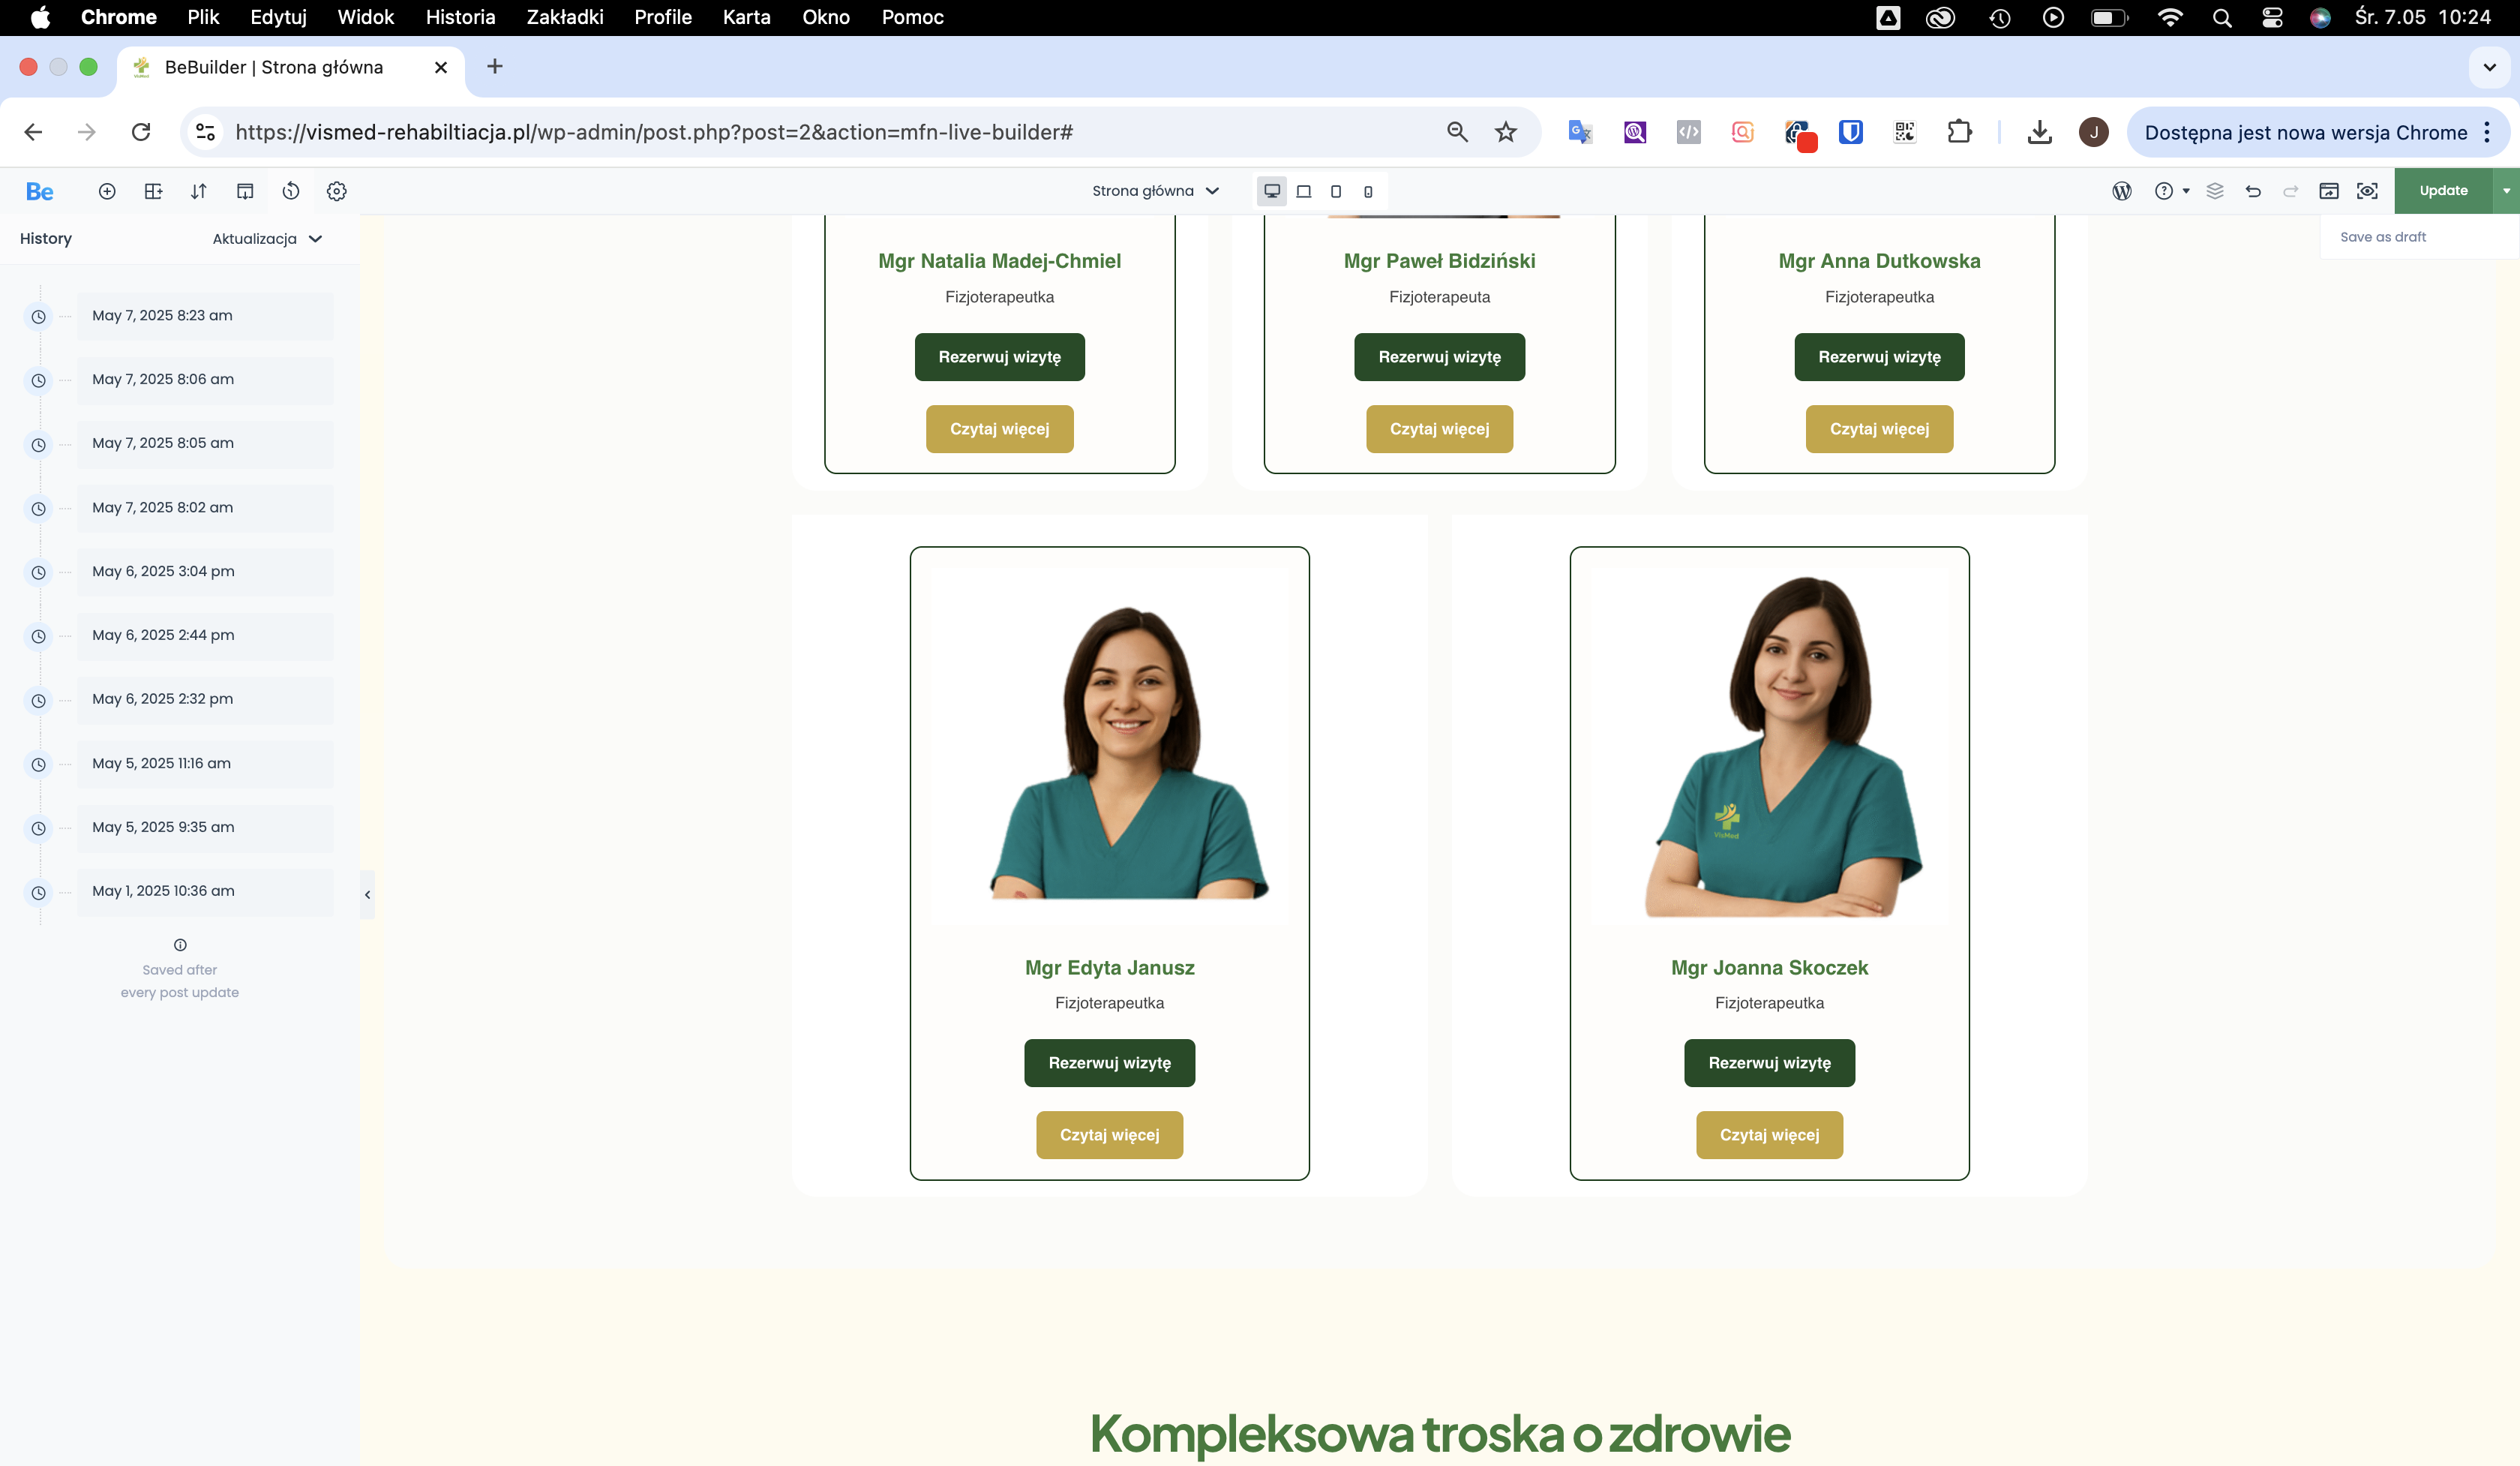Click the Be logo in BeBuilder toolbar
Screen dimensions: 2520x1466
pos(40,191)
